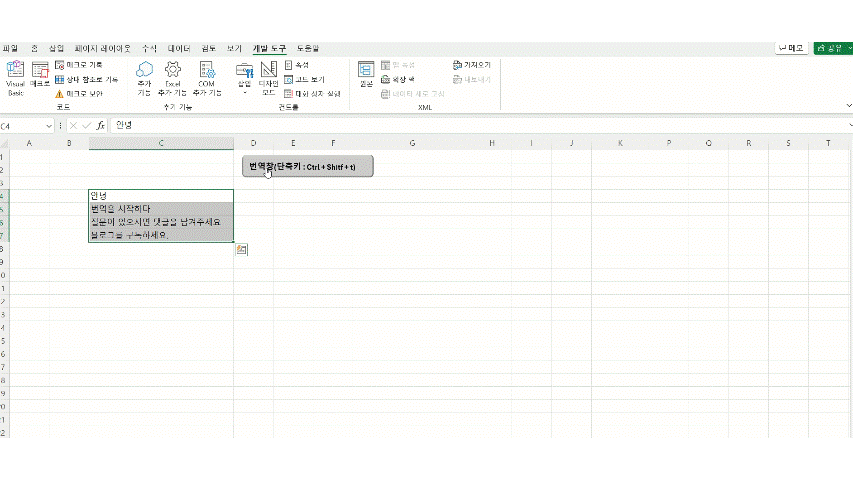The width and height of the screenshot is (853, 480).
Task: Click the 메모 (Comments) button
Action: click(791, 48)
